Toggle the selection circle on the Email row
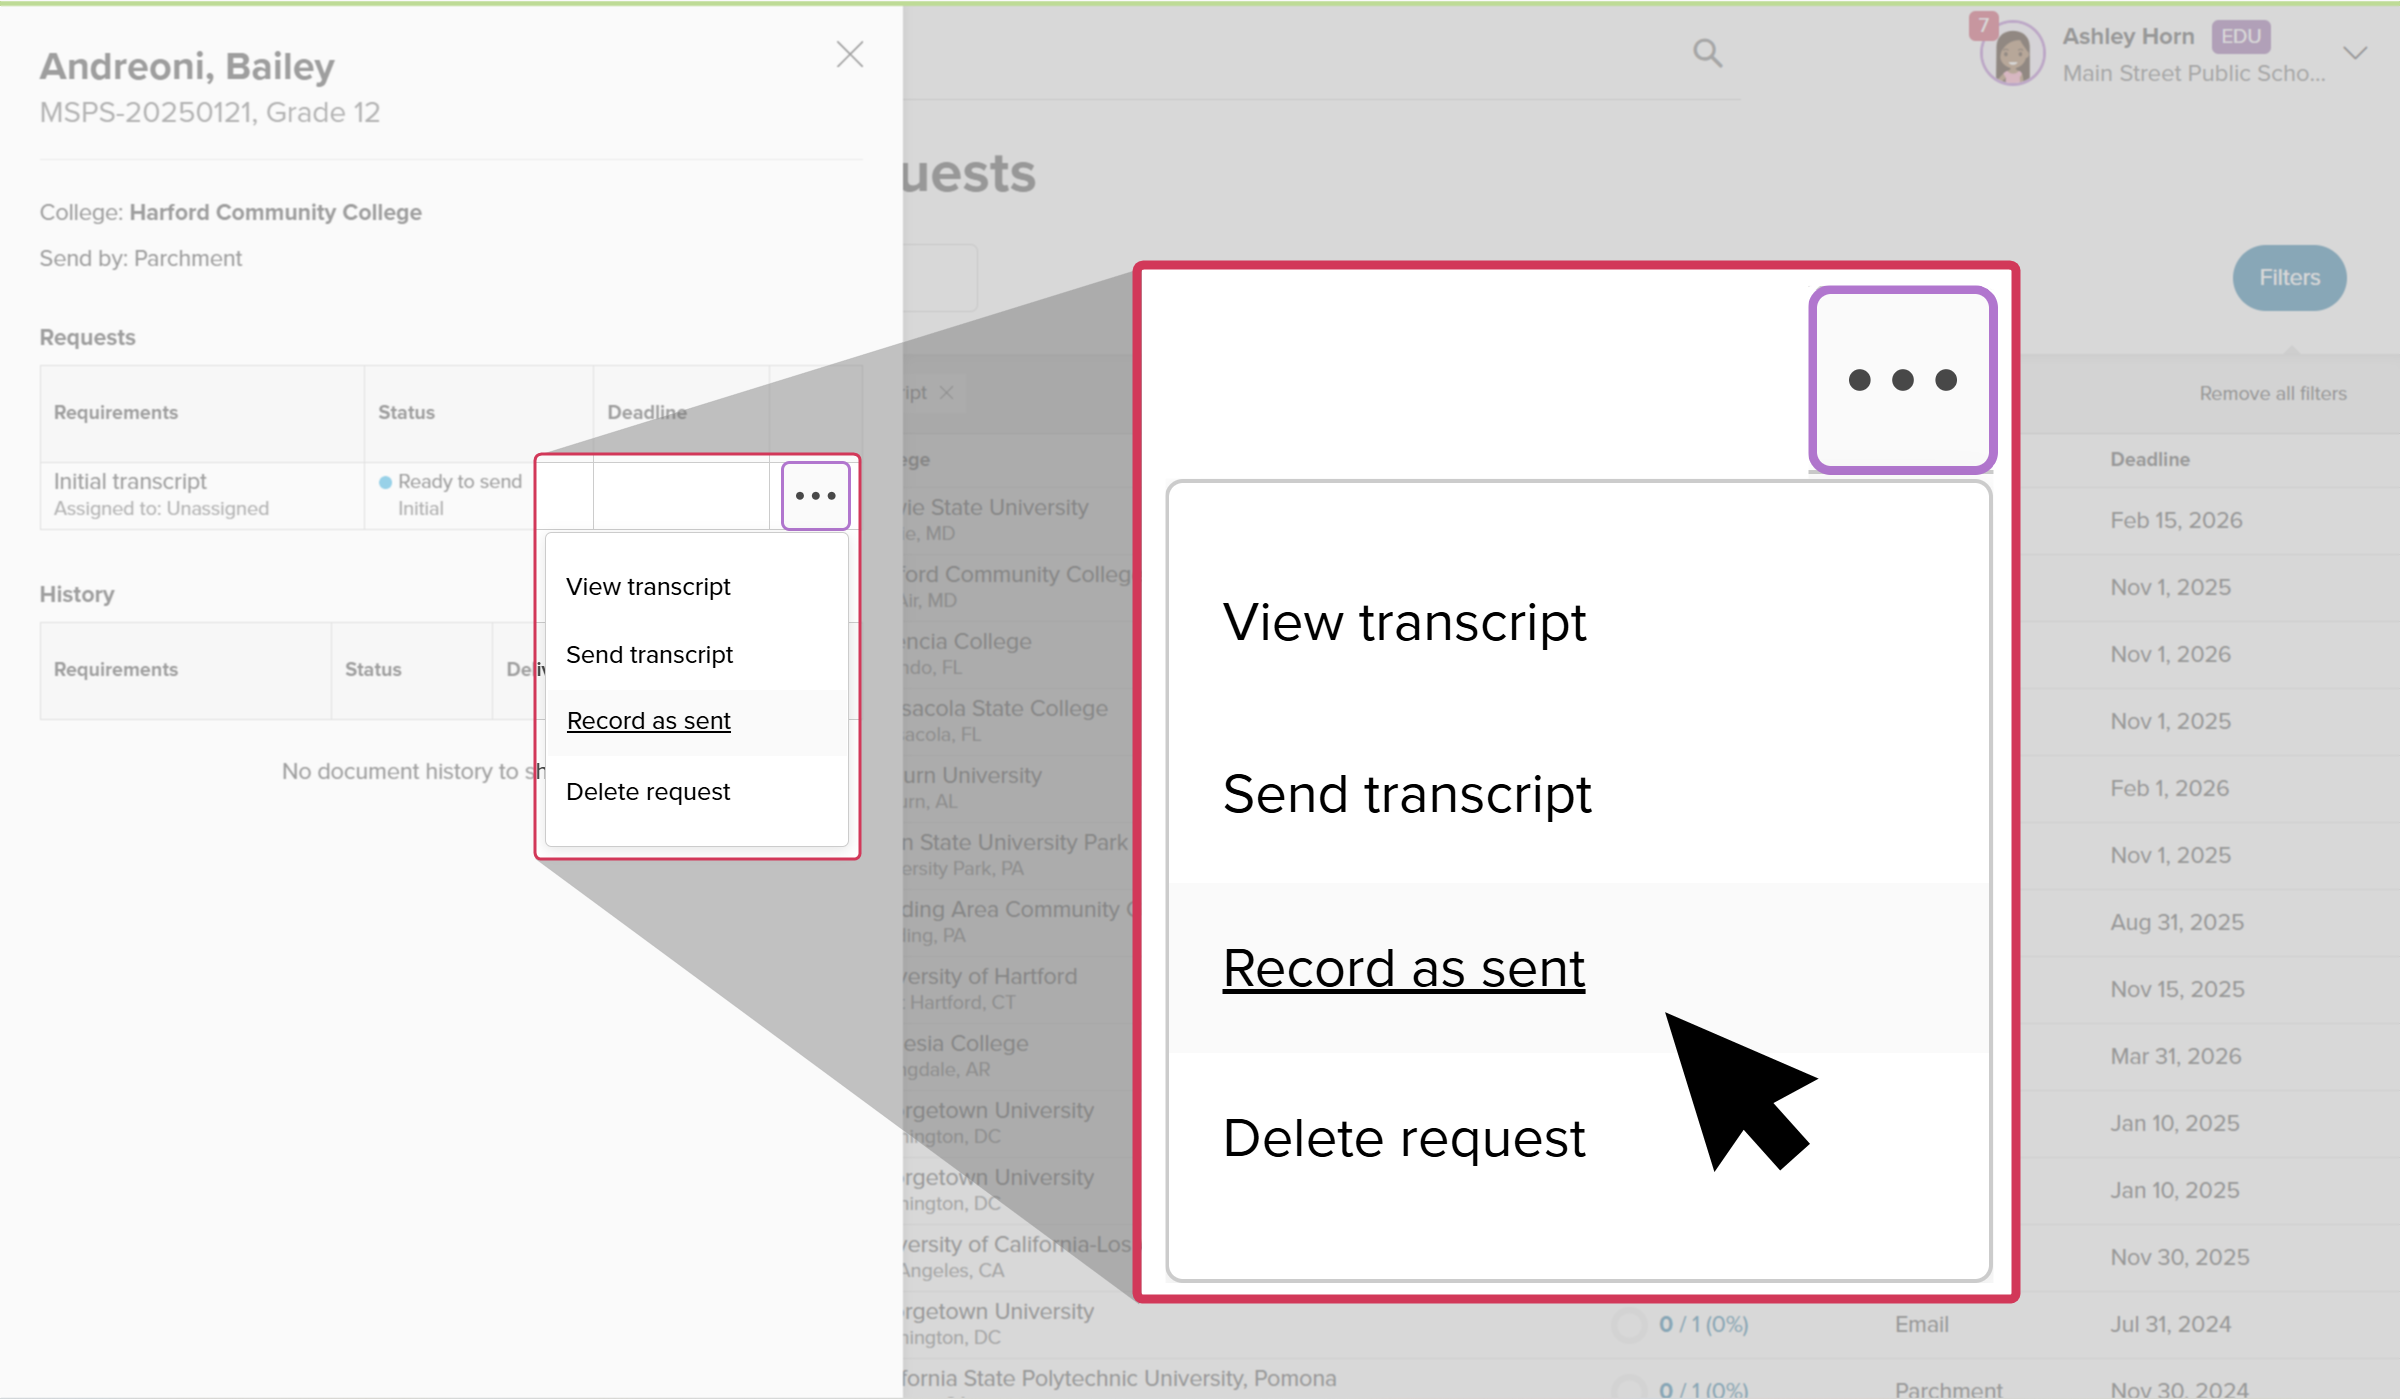The height and width of the screenshot is (1399, 2400). 1628,1324
